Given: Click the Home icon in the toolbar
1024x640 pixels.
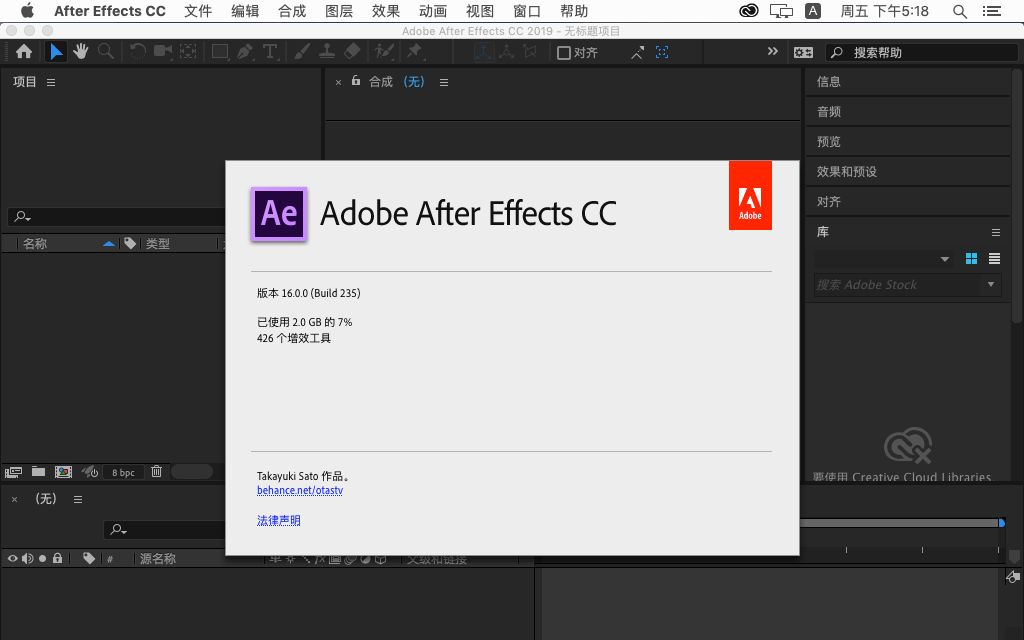Looking at the screenshot, I should tap(24, 52).
